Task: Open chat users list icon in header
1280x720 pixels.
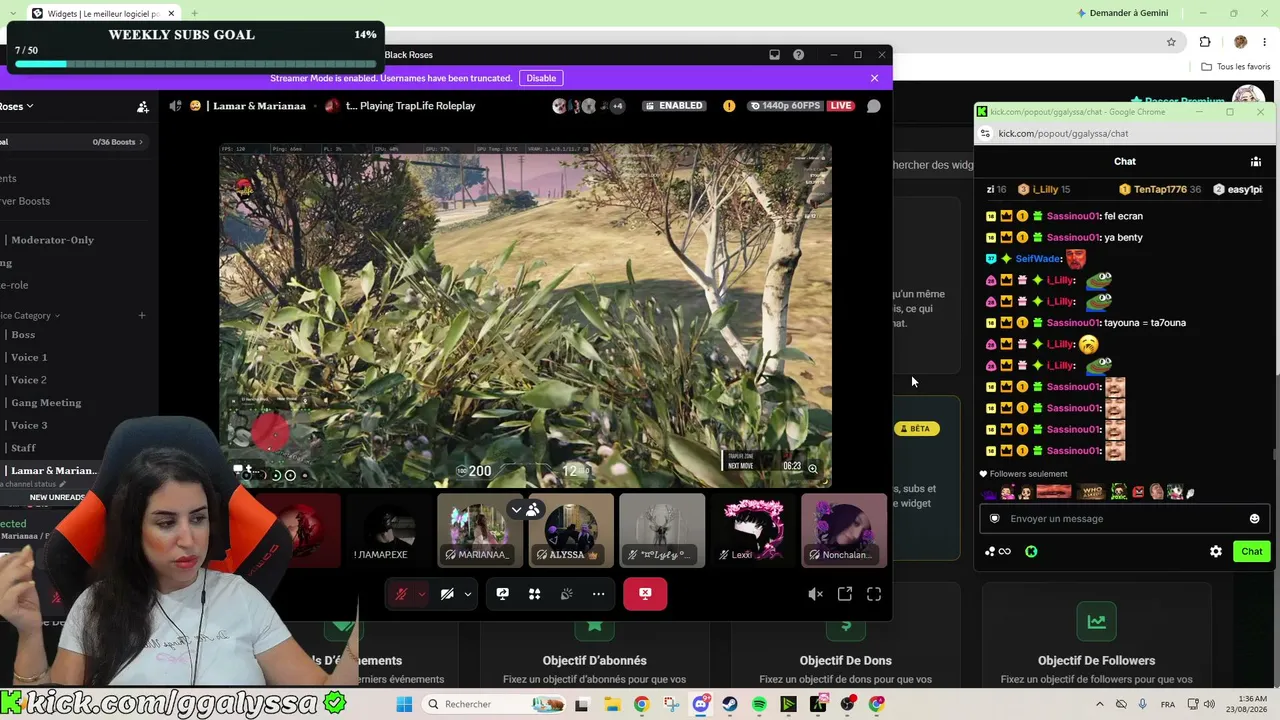Action: coord(1256,161)
